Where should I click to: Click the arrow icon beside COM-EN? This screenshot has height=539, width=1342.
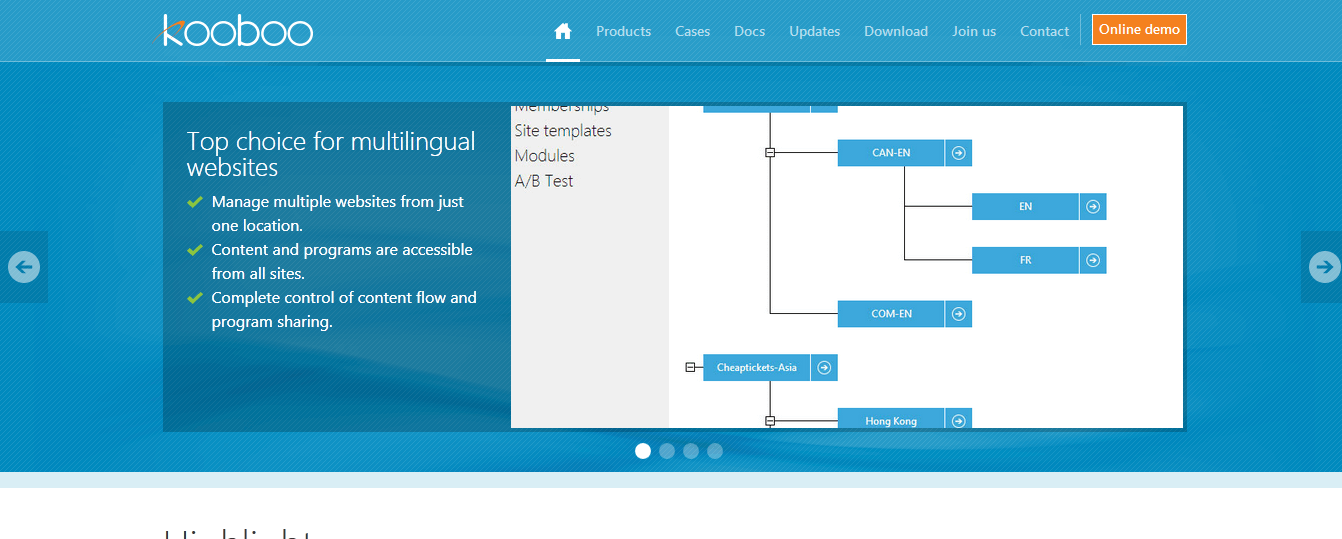coord(958,314)
